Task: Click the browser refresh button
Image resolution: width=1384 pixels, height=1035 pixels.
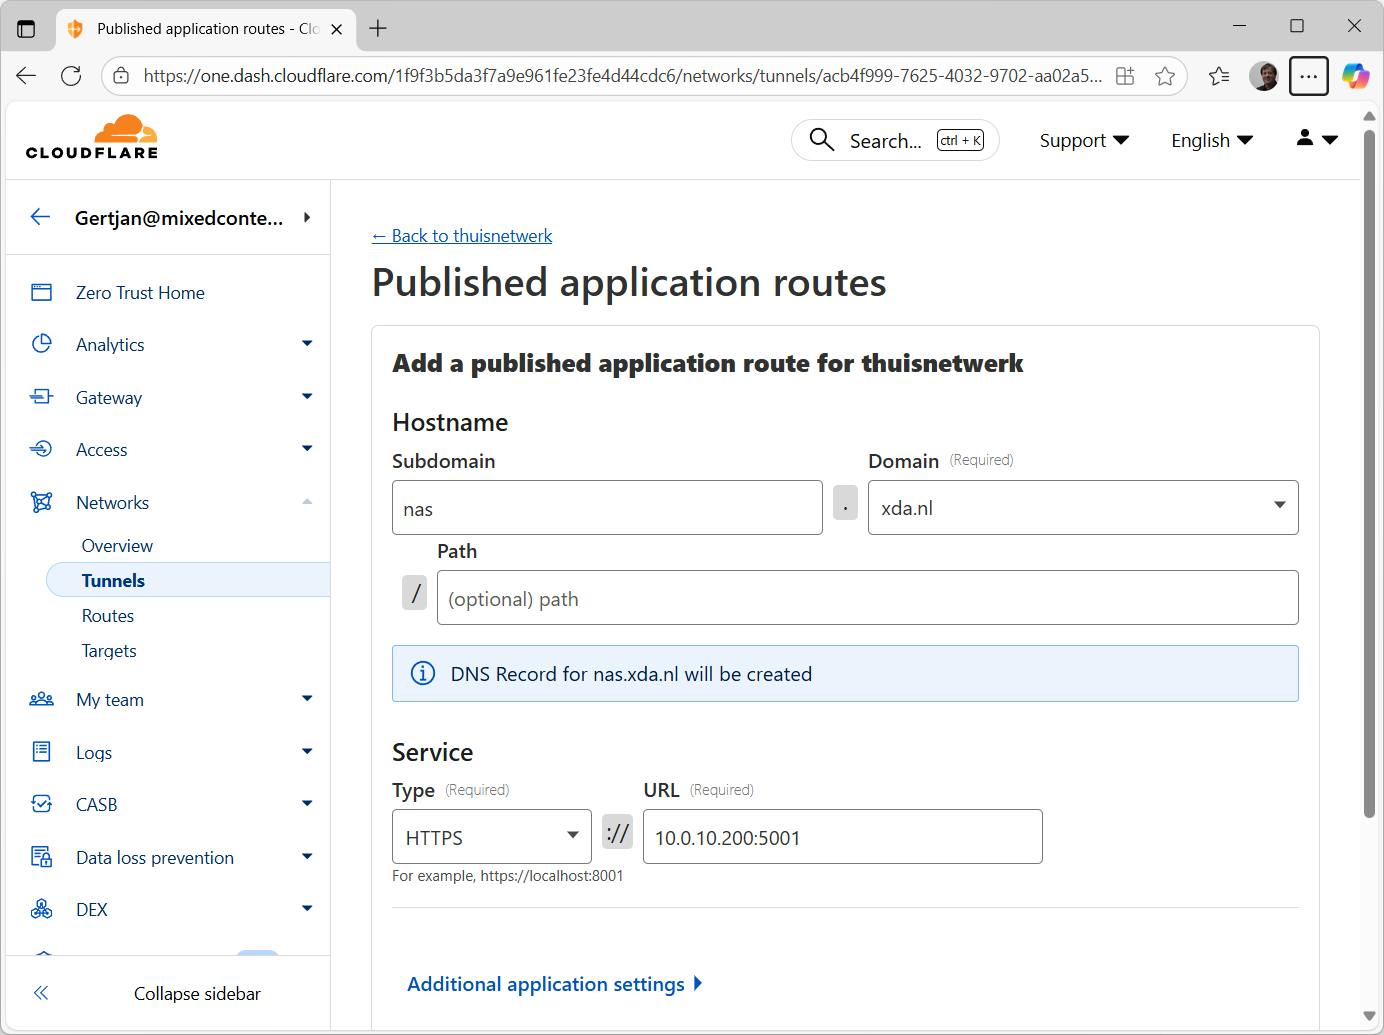Action: 71,76
